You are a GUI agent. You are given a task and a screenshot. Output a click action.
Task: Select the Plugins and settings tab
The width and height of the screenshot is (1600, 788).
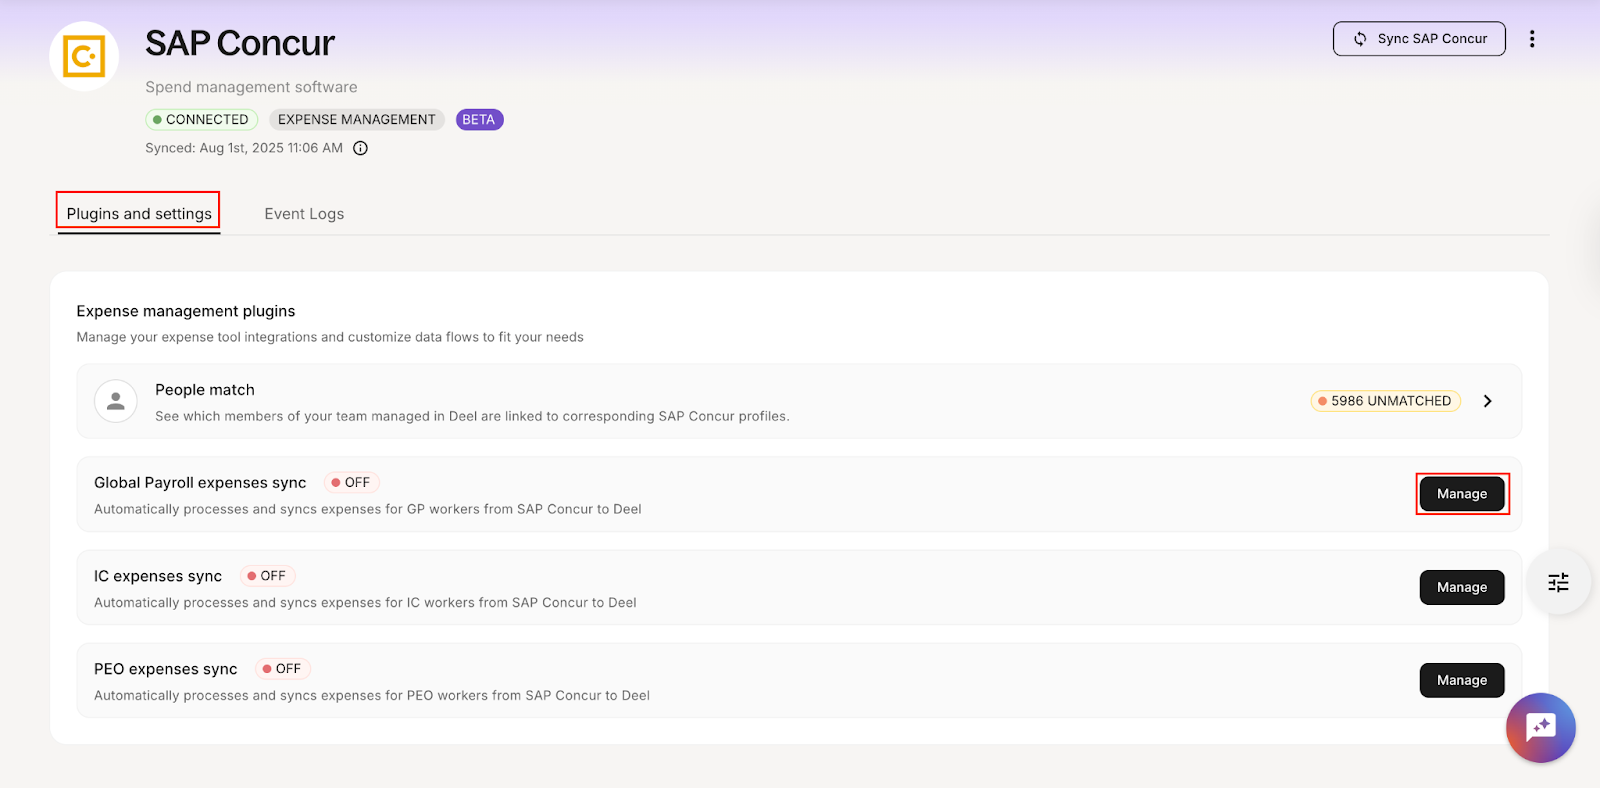[x=139, y=214]
